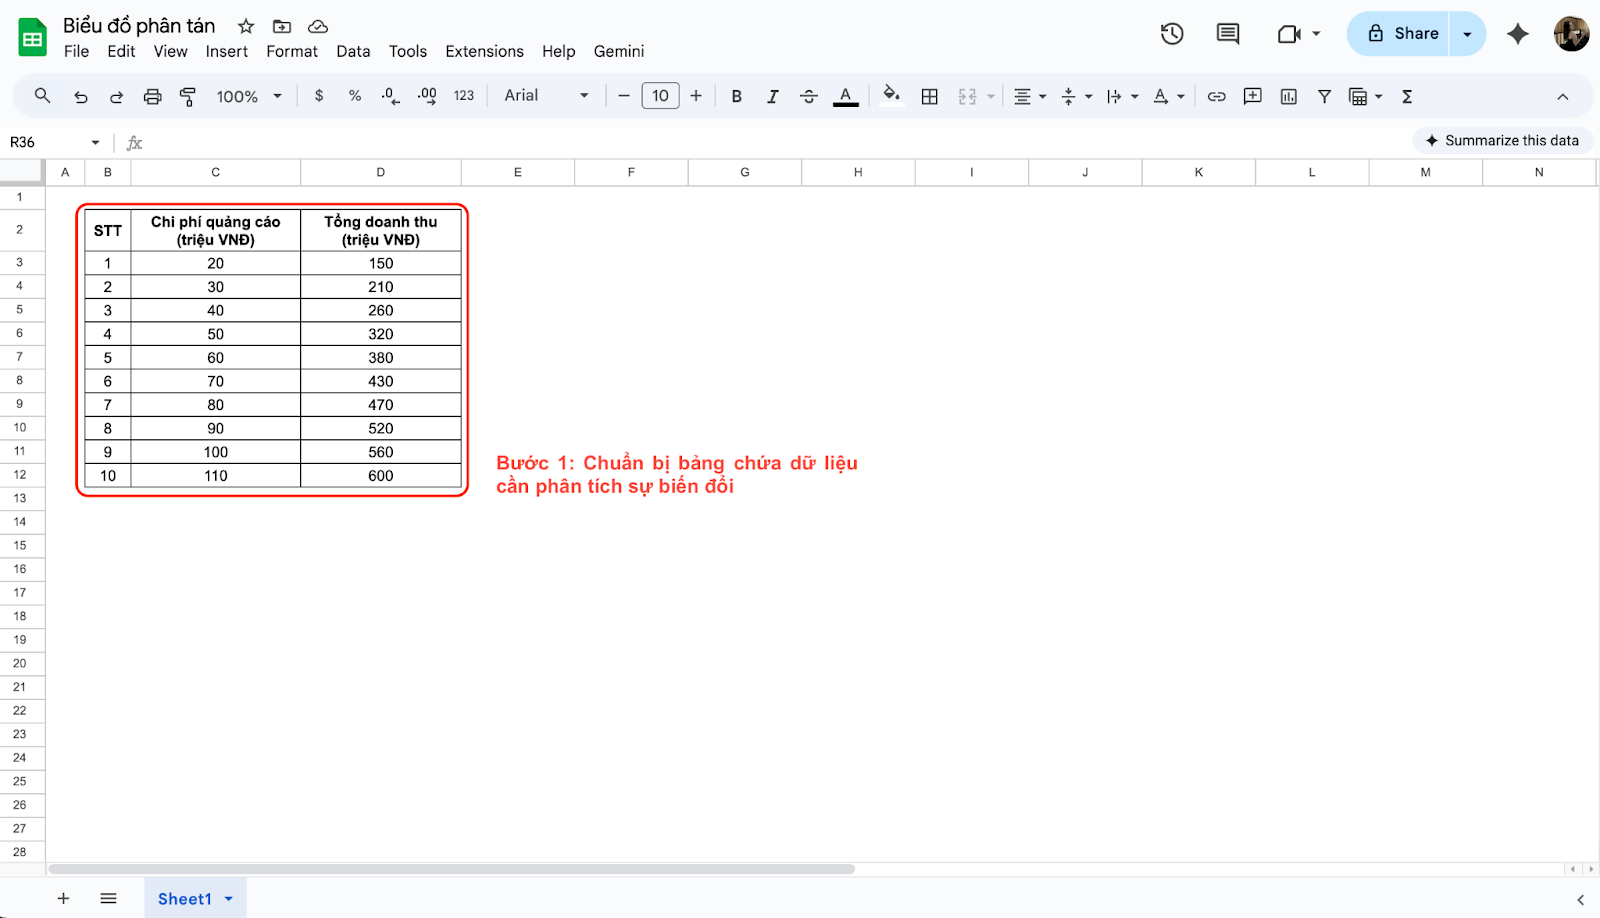Image resolution: width=1600 pixels, height=918 pixels.
Task: Open version history clock icon
Action: 1172,34
